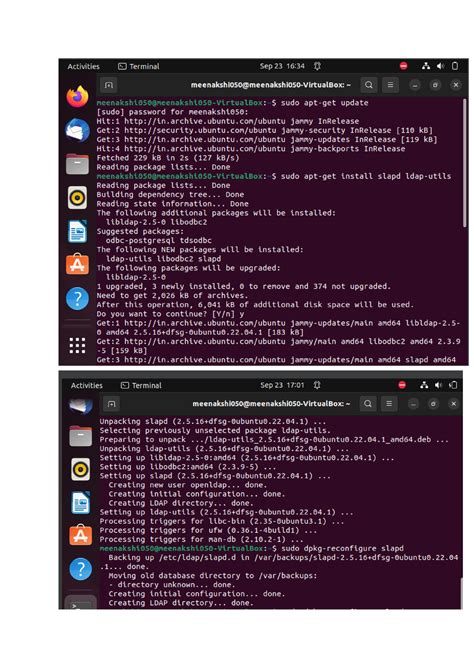Viewport: 474px width, 669px height.
Task: Click red no-entry indicator in 17:01 top bar
Action: tap(402, 385)
